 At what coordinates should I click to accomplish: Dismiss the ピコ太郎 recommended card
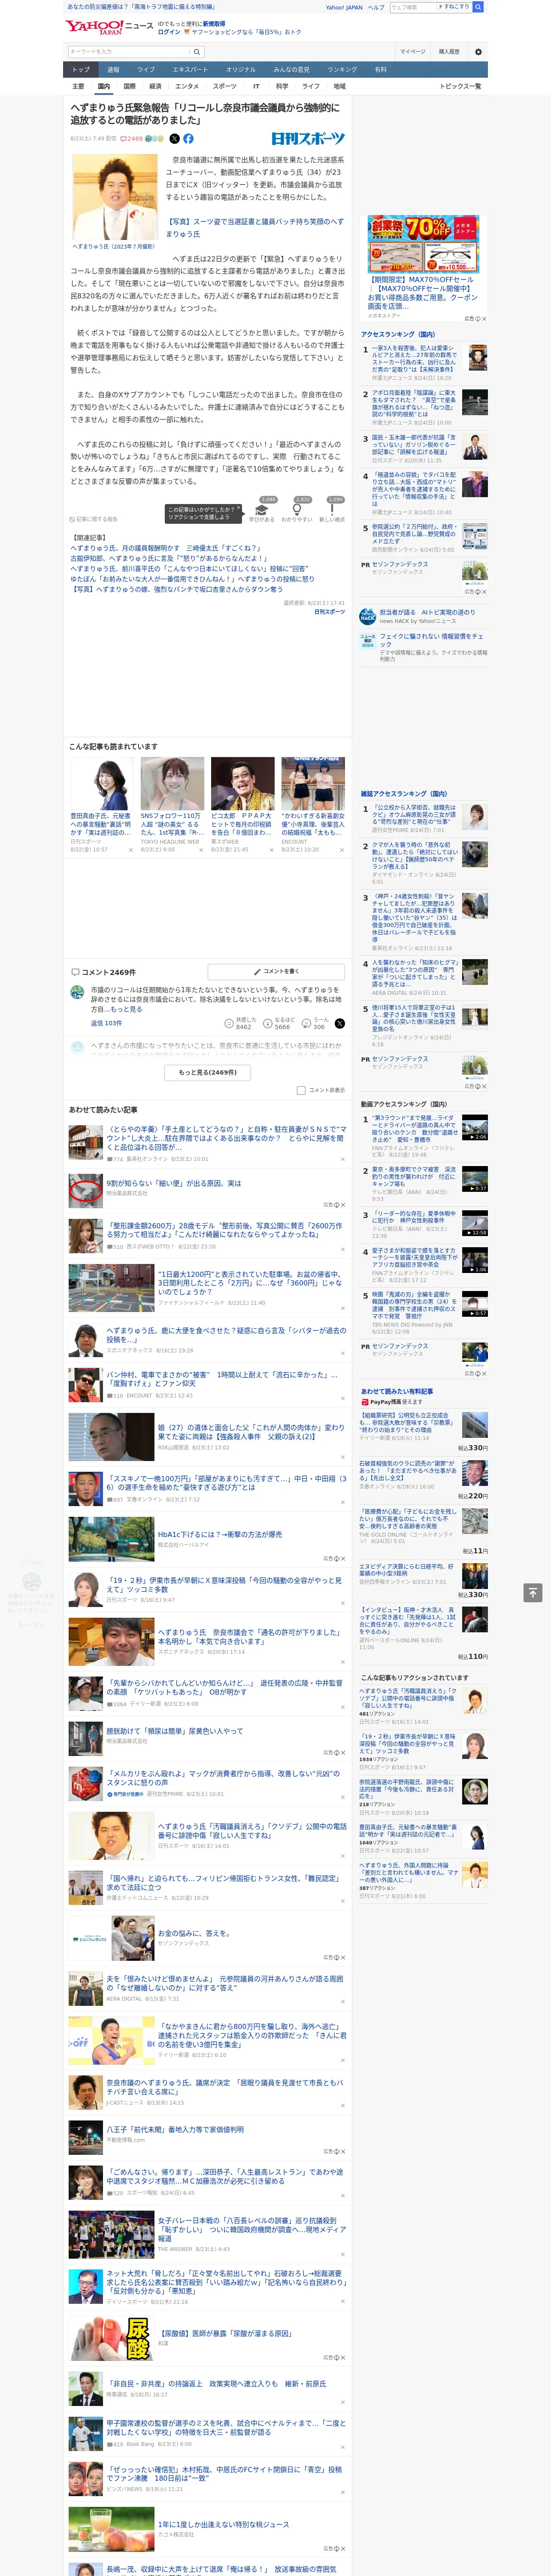click(271, 850)
